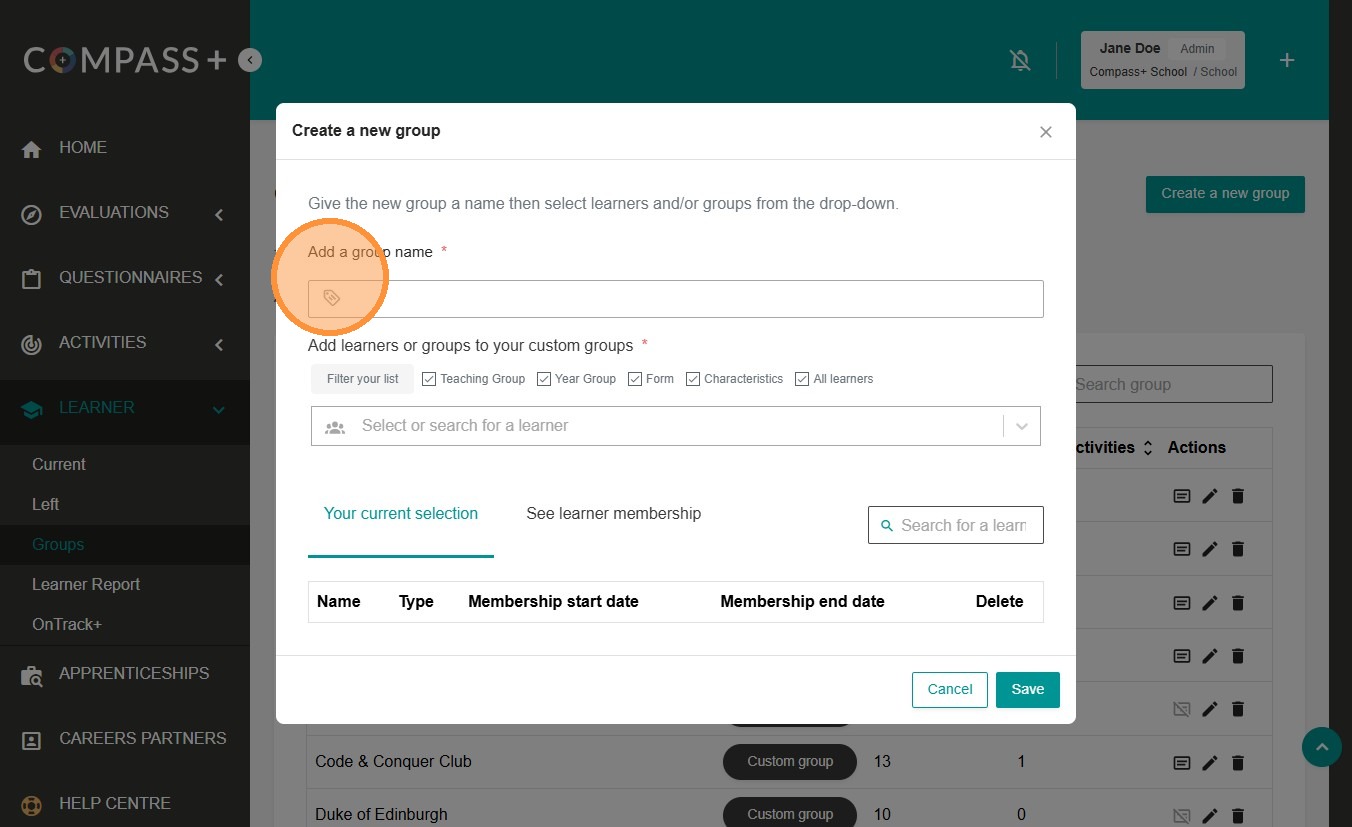
Task: Switch to See learner membership tab
Action: pos(614,514)
